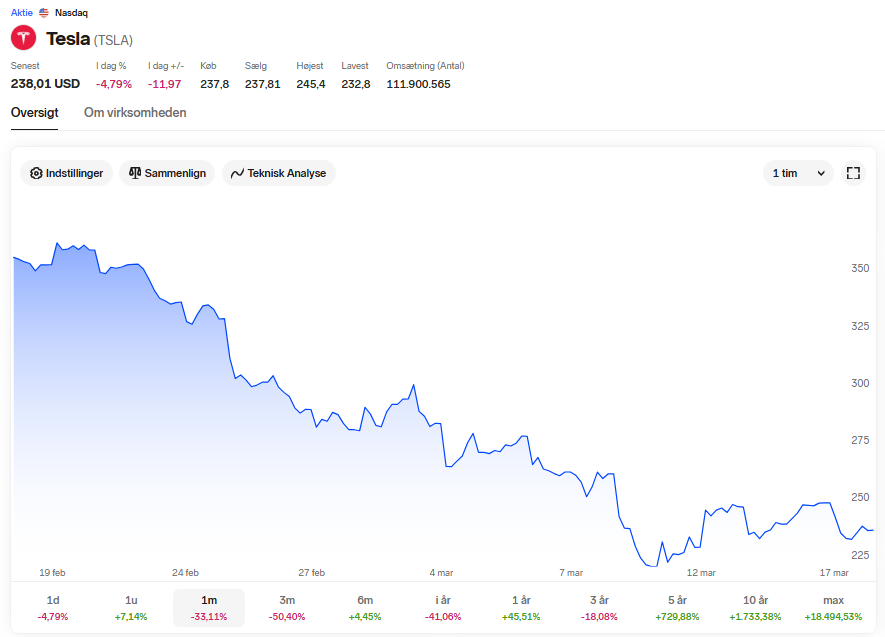Select the 1u time range
The height and width of the screenshot is (637, 885).
[x=131, y=608]
